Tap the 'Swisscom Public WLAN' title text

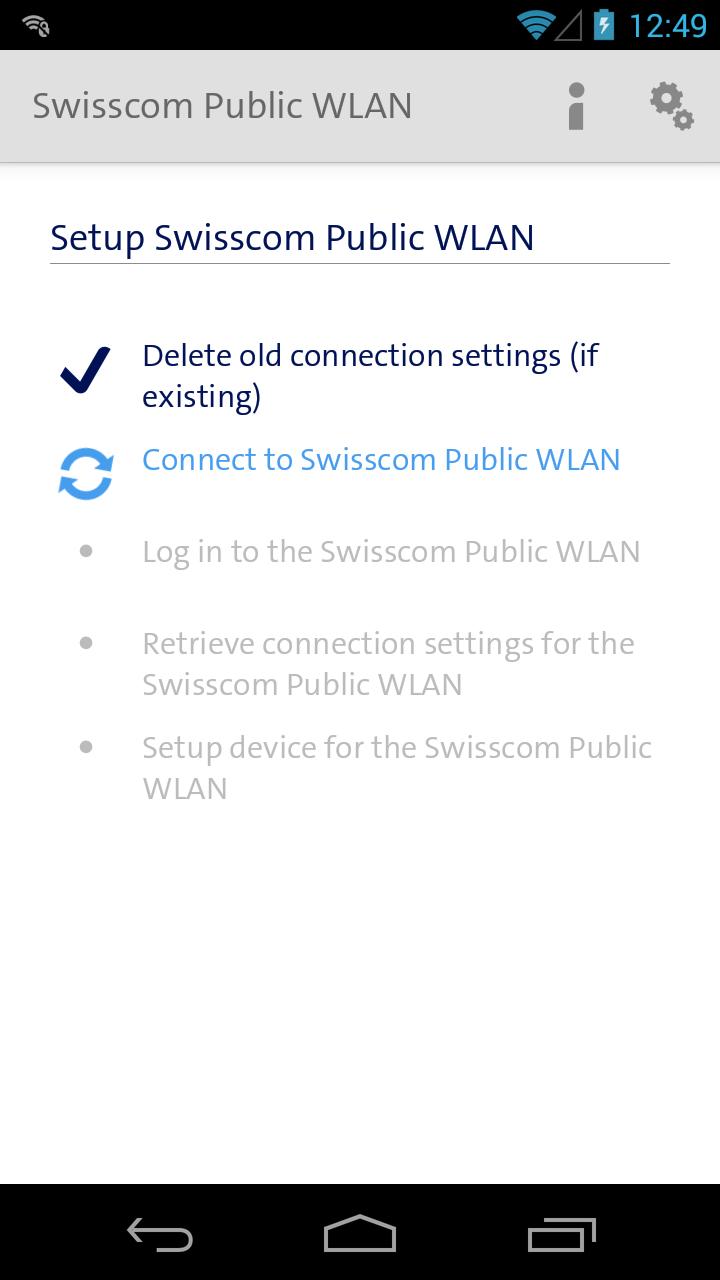[x=222, y=105]
